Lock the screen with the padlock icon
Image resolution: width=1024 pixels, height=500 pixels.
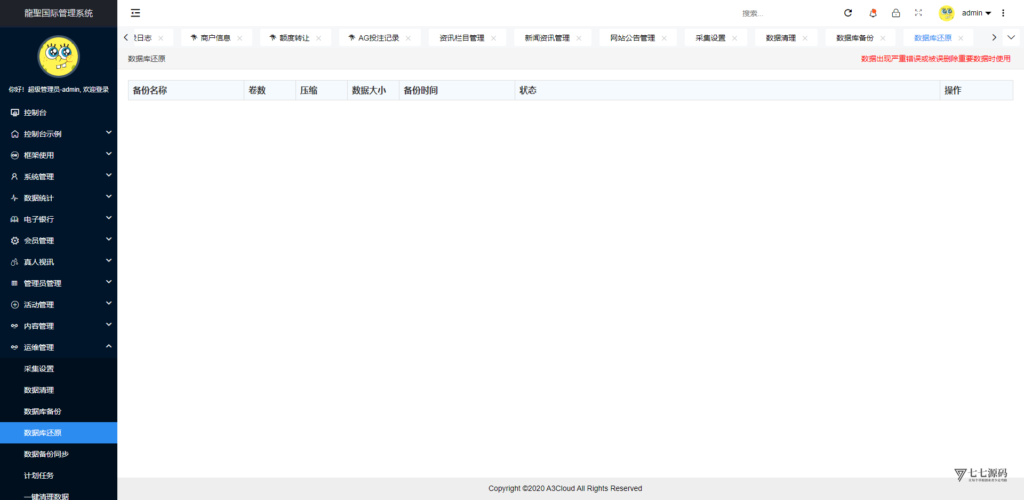point(896,13)
